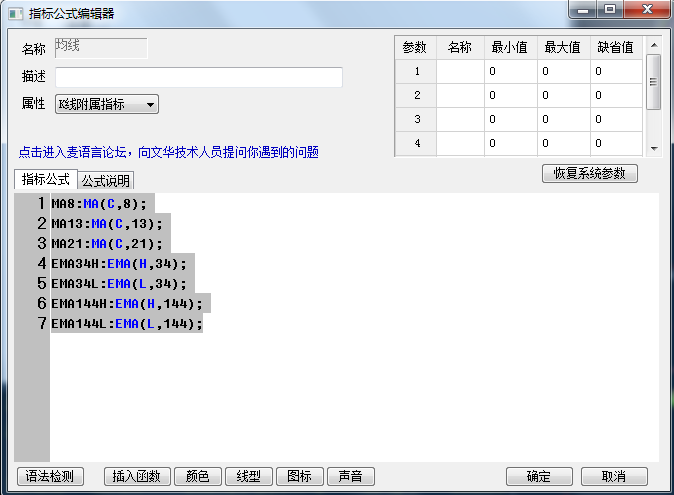Viewport: 674px width, 495px height.
Task: Open the 颜色 color picker
Action: (x=197, y=477)
